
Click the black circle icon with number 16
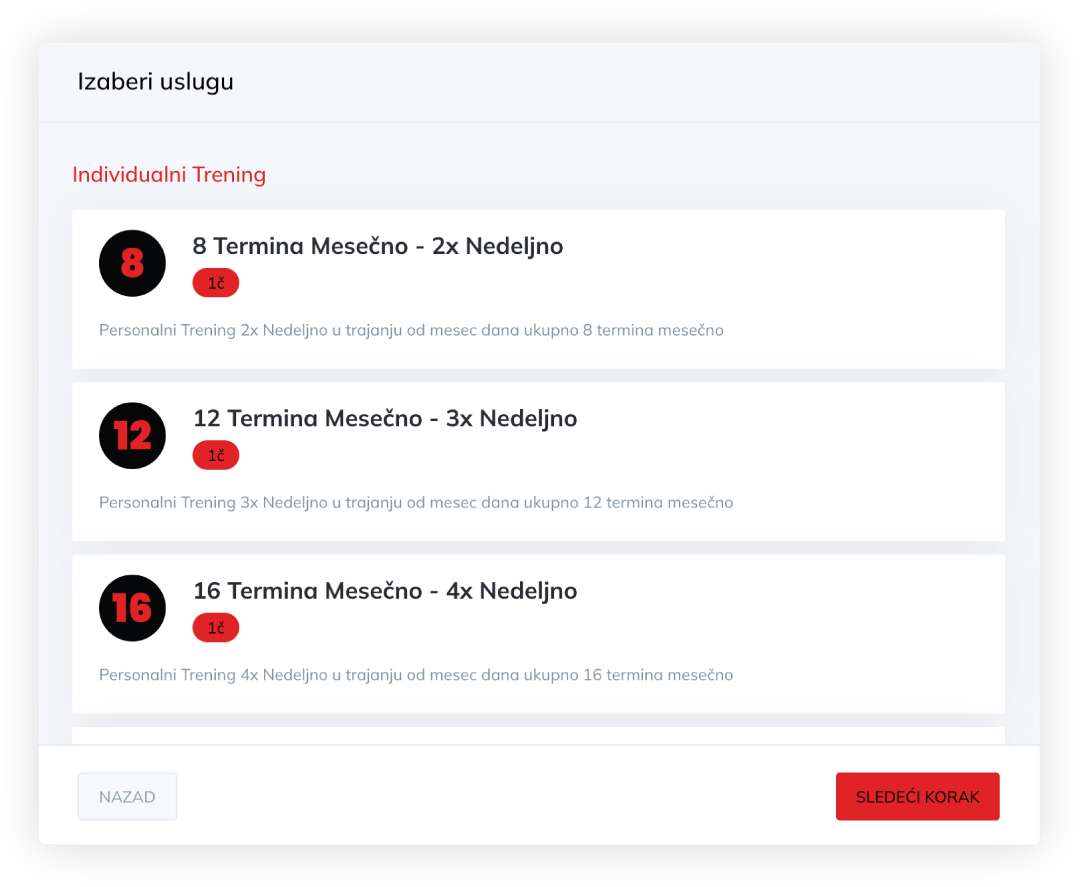point(132,608)
